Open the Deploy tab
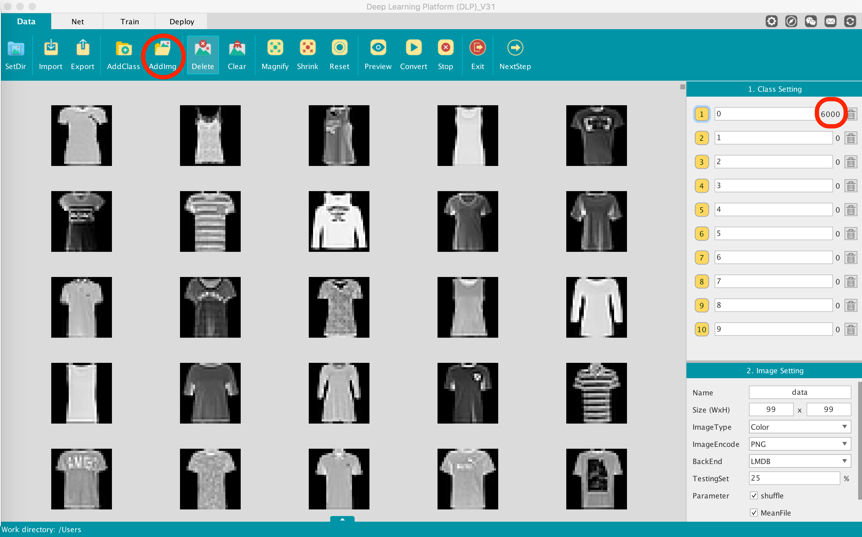Screen dimensions: 862x537 182,21
